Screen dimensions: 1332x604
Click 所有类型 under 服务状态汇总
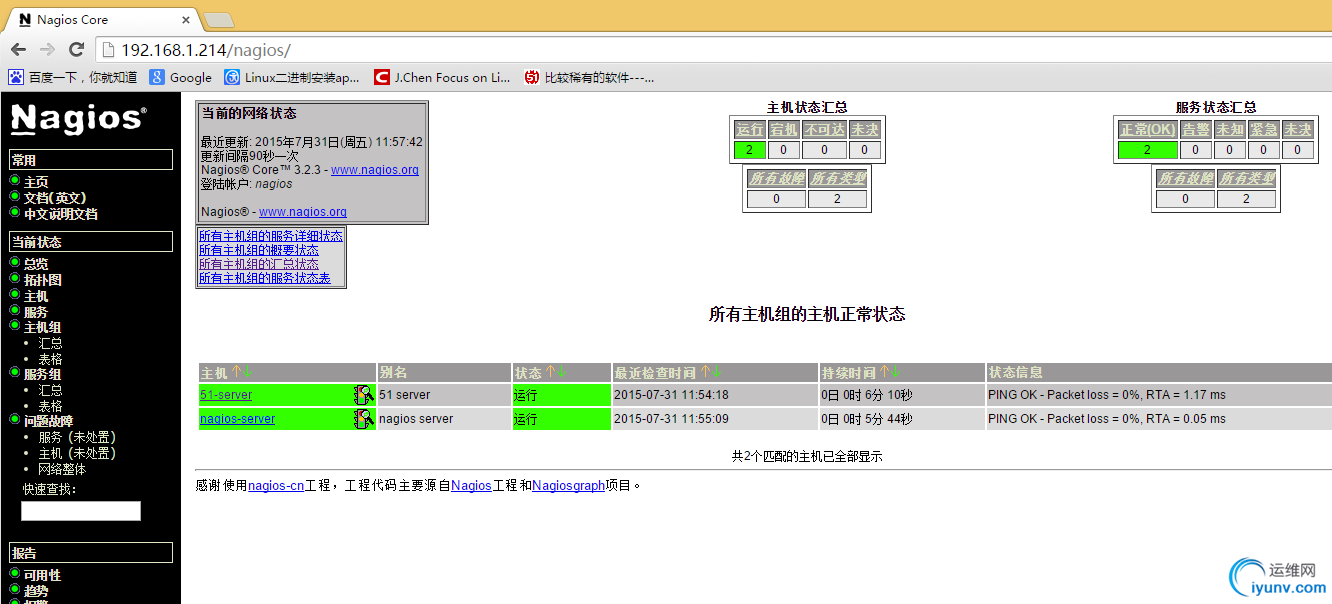coord(1246,178)
